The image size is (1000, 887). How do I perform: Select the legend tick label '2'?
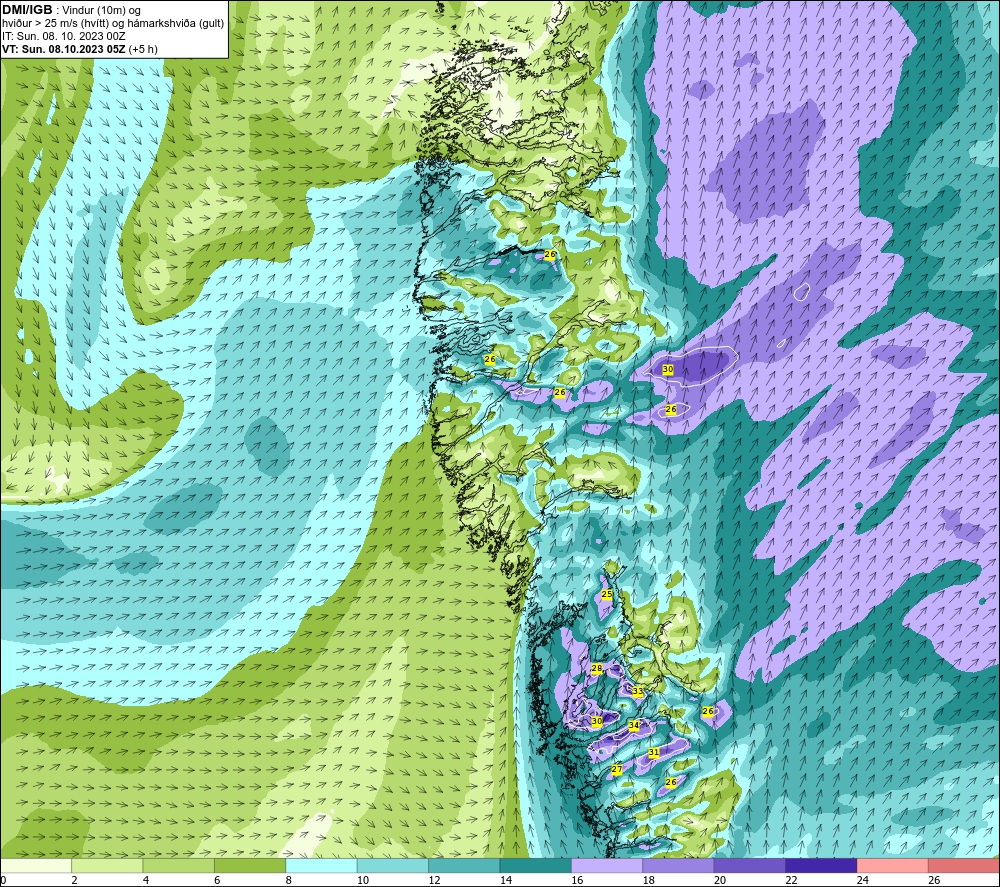click(75, 881)
